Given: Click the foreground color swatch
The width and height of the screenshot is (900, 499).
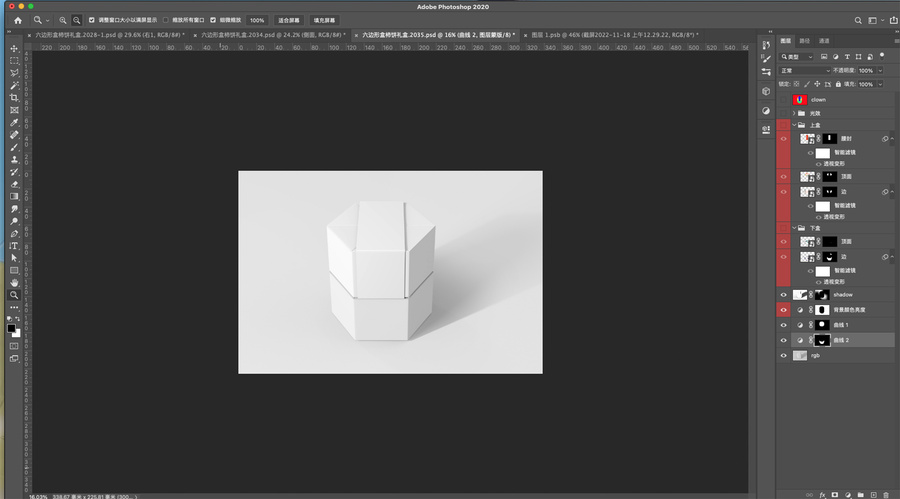Looking at the screenshot, I should pyautogui.click(x=11, y=328).
